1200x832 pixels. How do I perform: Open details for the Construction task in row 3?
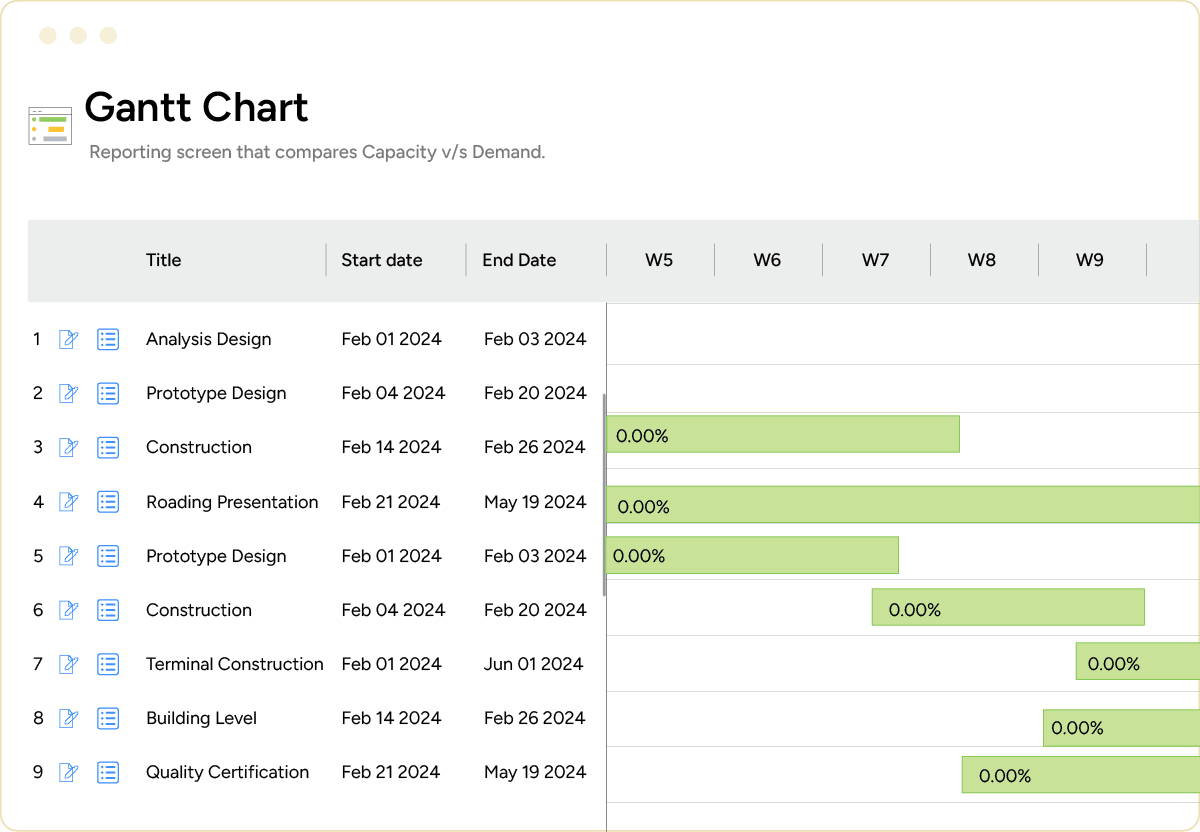point(107,447)
